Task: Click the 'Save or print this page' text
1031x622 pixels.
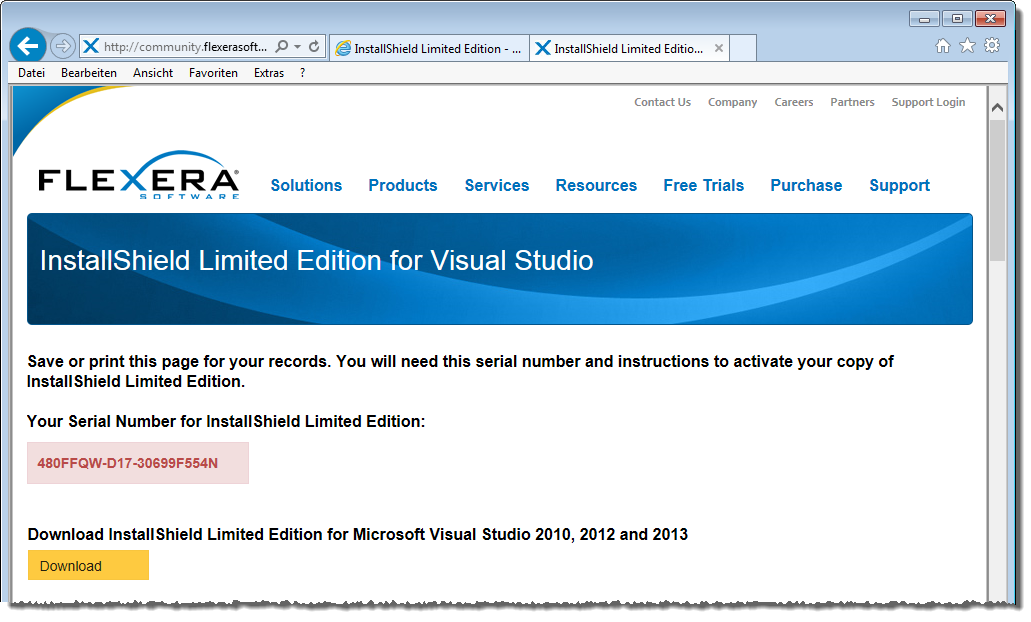Action: point(460,371)
